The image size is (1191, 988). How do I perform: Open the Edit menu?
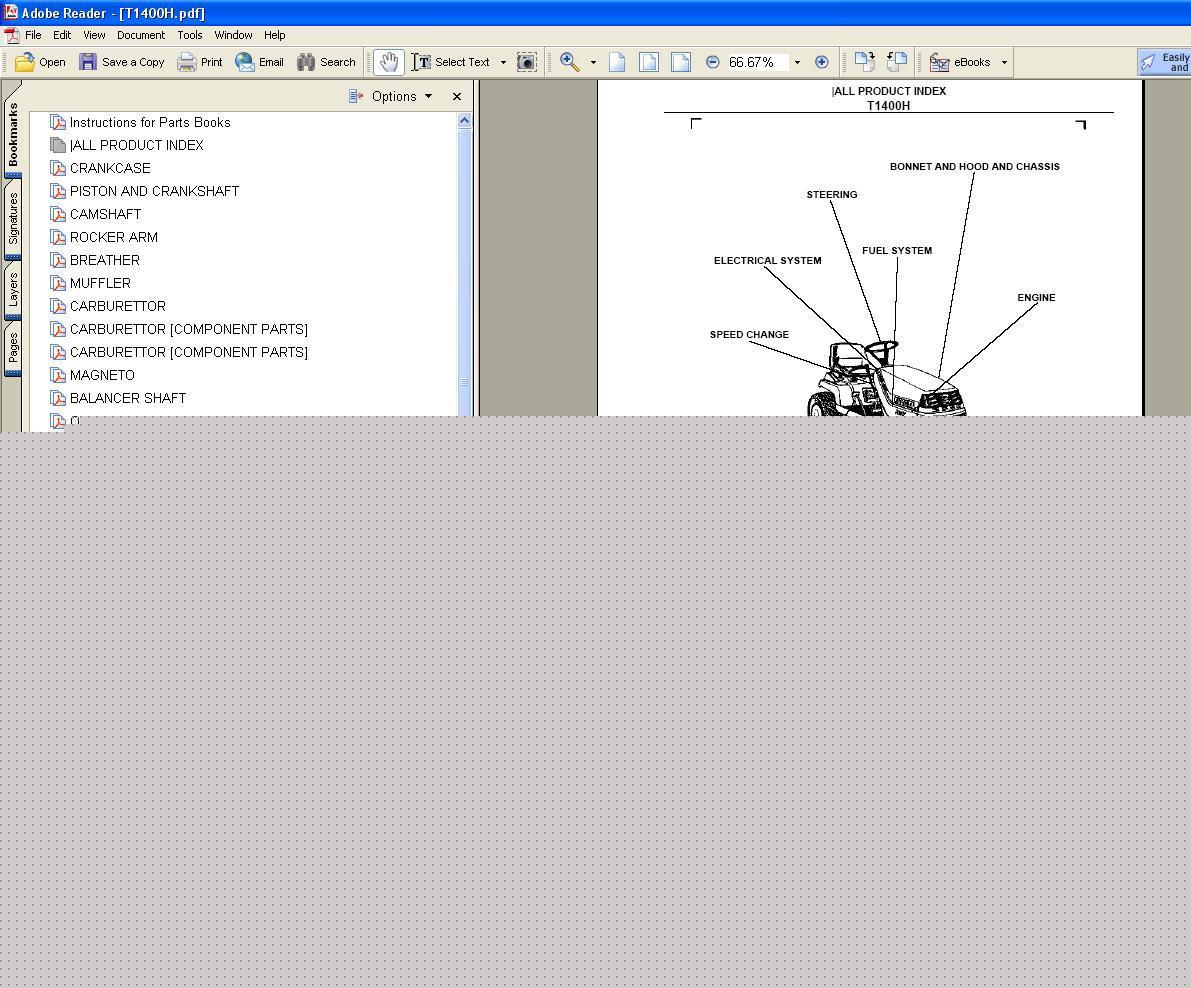62,35
